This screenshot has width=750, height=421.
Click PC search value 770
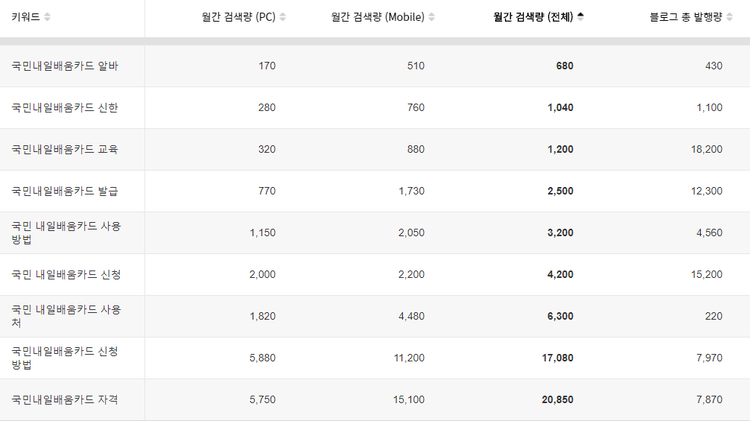pyautogui.click(x=267, y=191)
